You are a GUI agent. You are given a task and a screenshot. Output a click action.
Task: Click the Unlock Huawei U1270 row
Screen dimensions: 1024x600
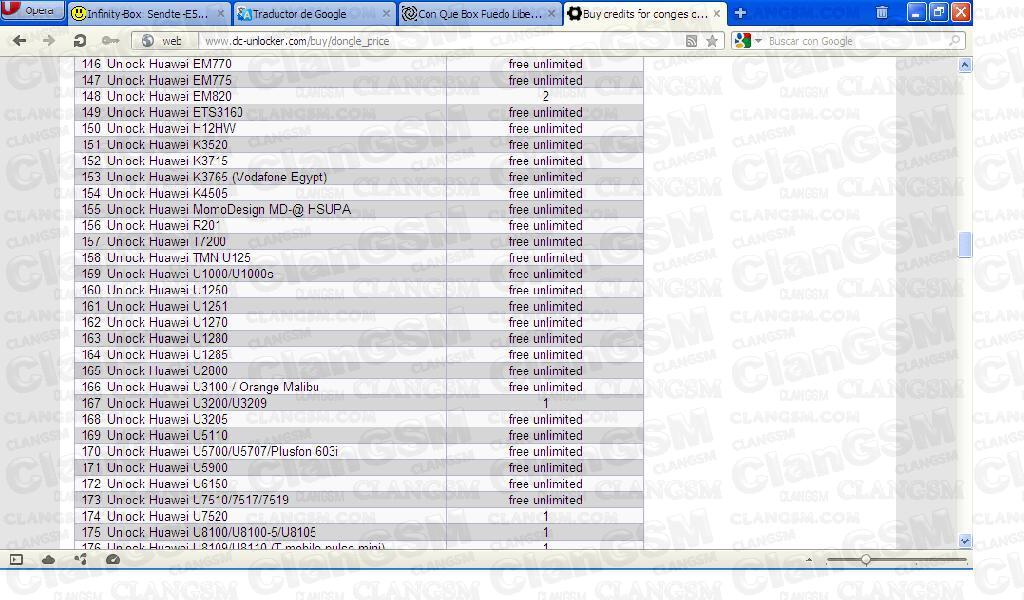click(359, 322)
